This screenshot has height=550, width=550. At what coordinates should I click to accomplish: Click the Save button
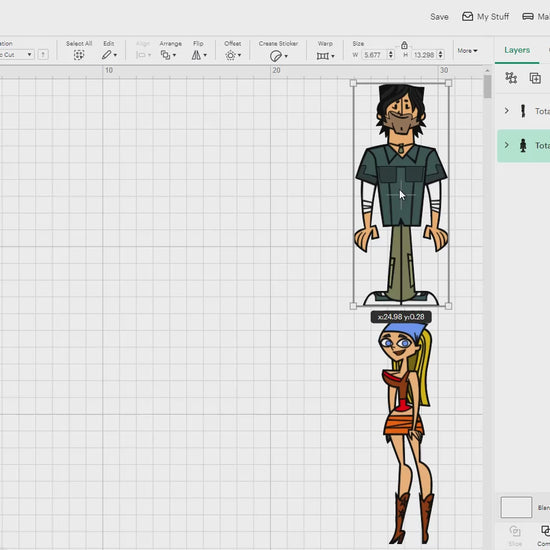439,17
